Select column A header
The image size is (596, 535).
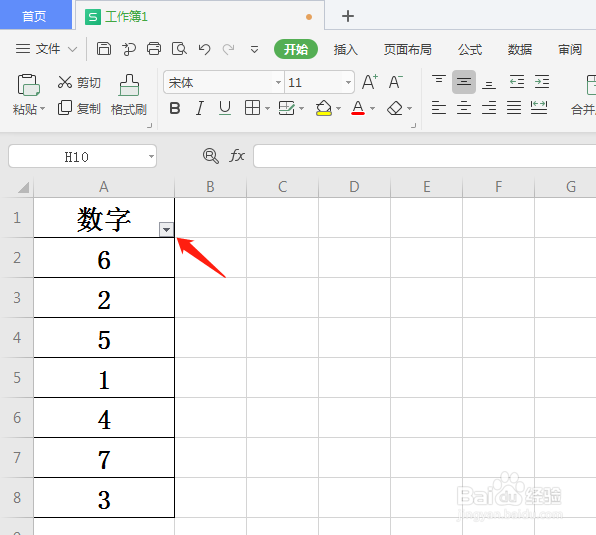pos(104,187)
